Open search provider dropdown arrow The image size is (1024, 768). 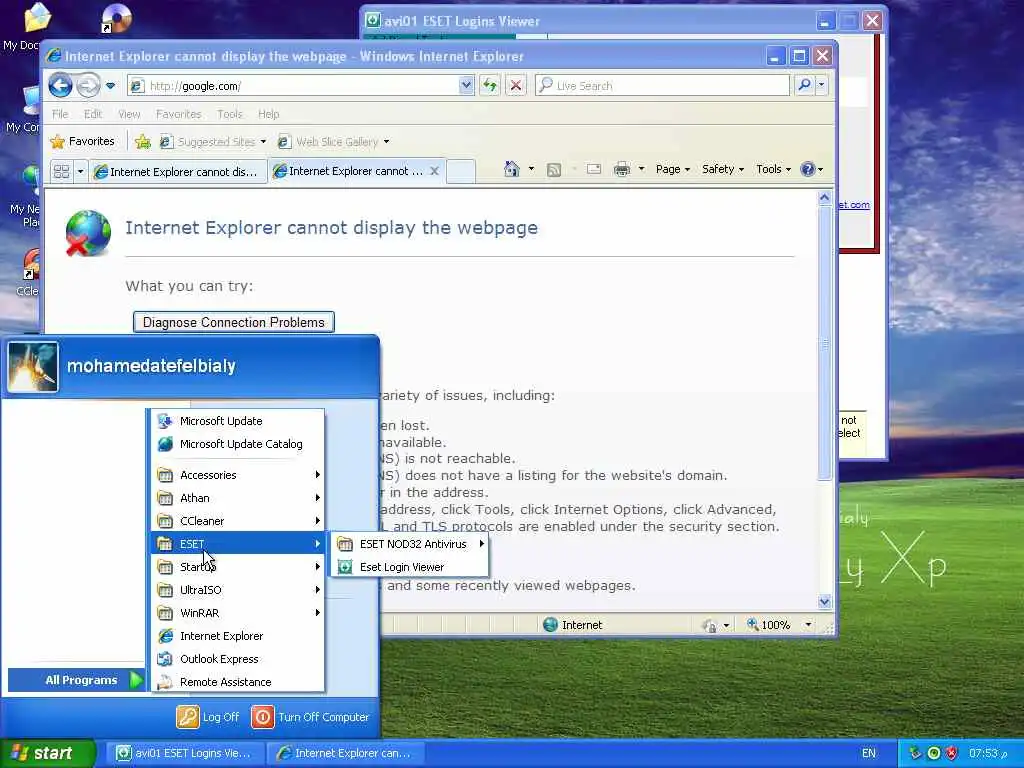tap(822, 85)
